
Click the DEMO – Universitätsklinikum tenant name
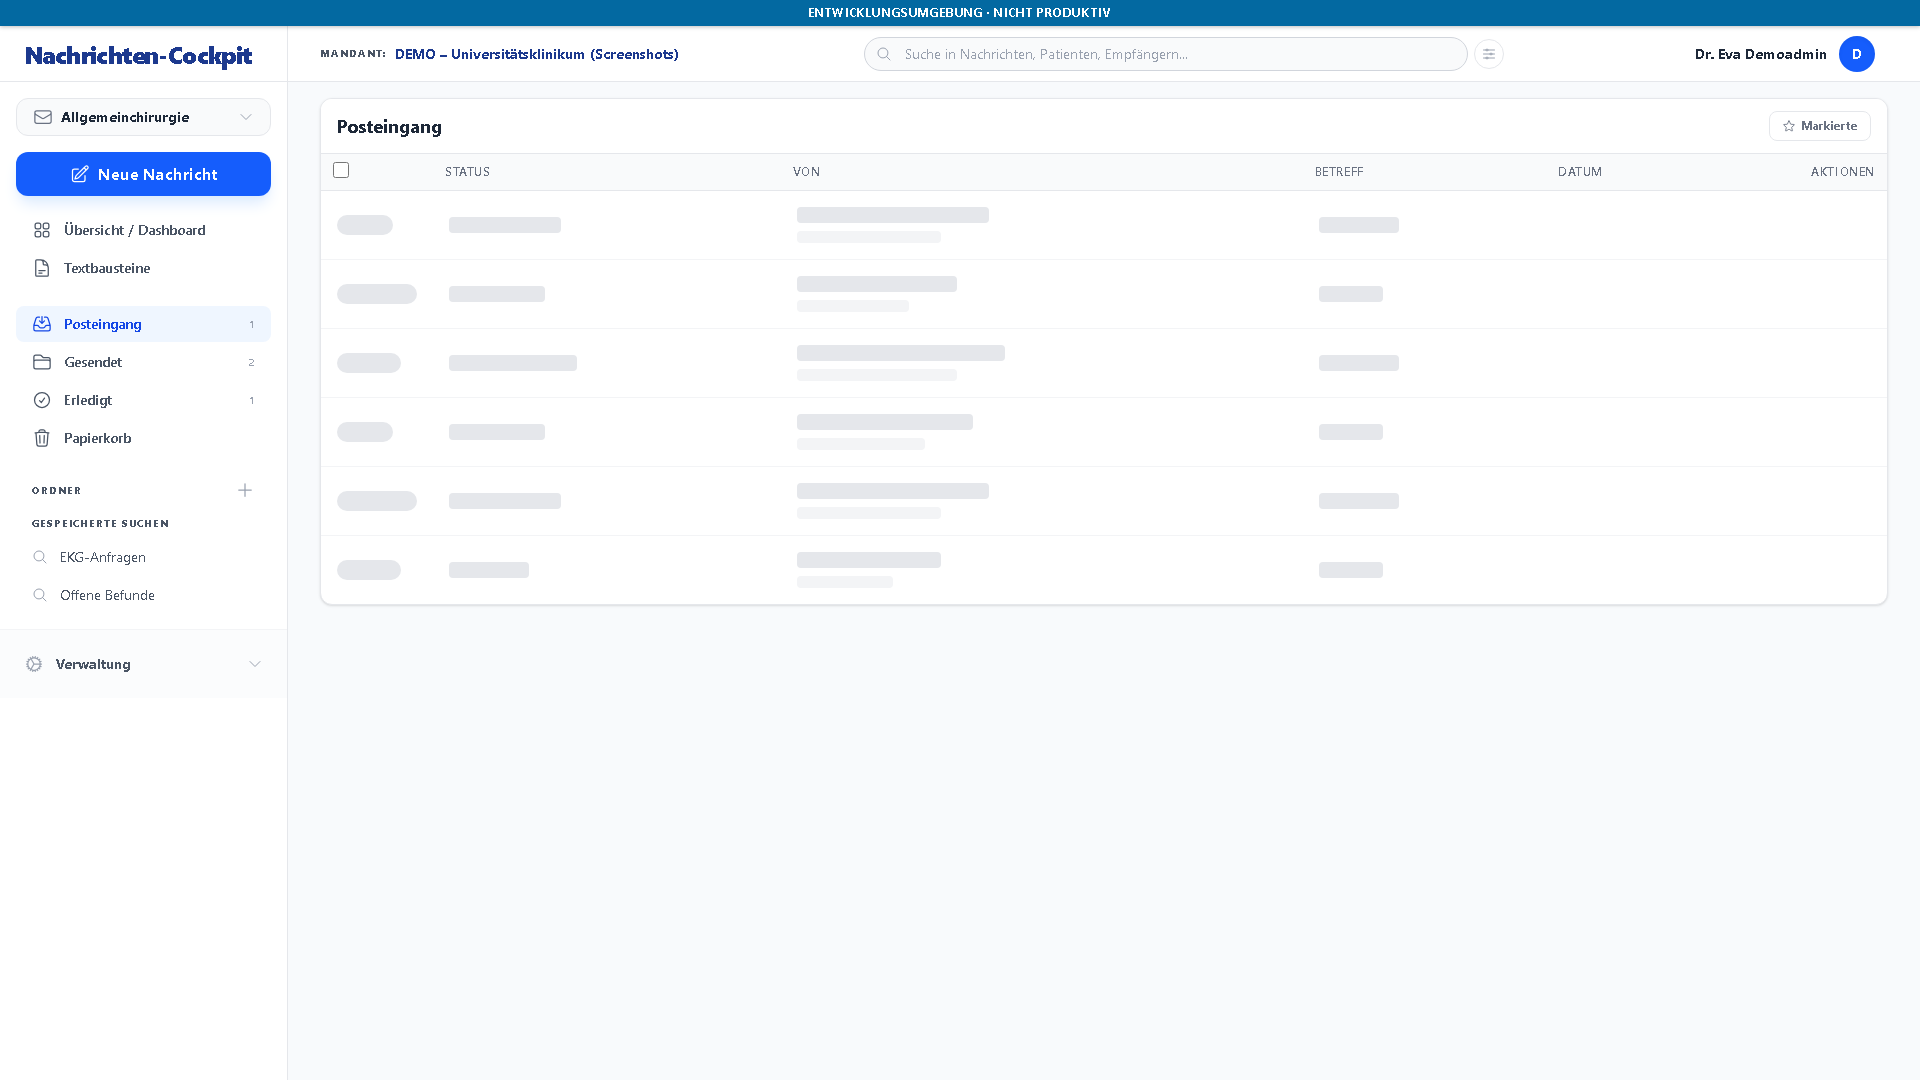(x=536, y=54)
